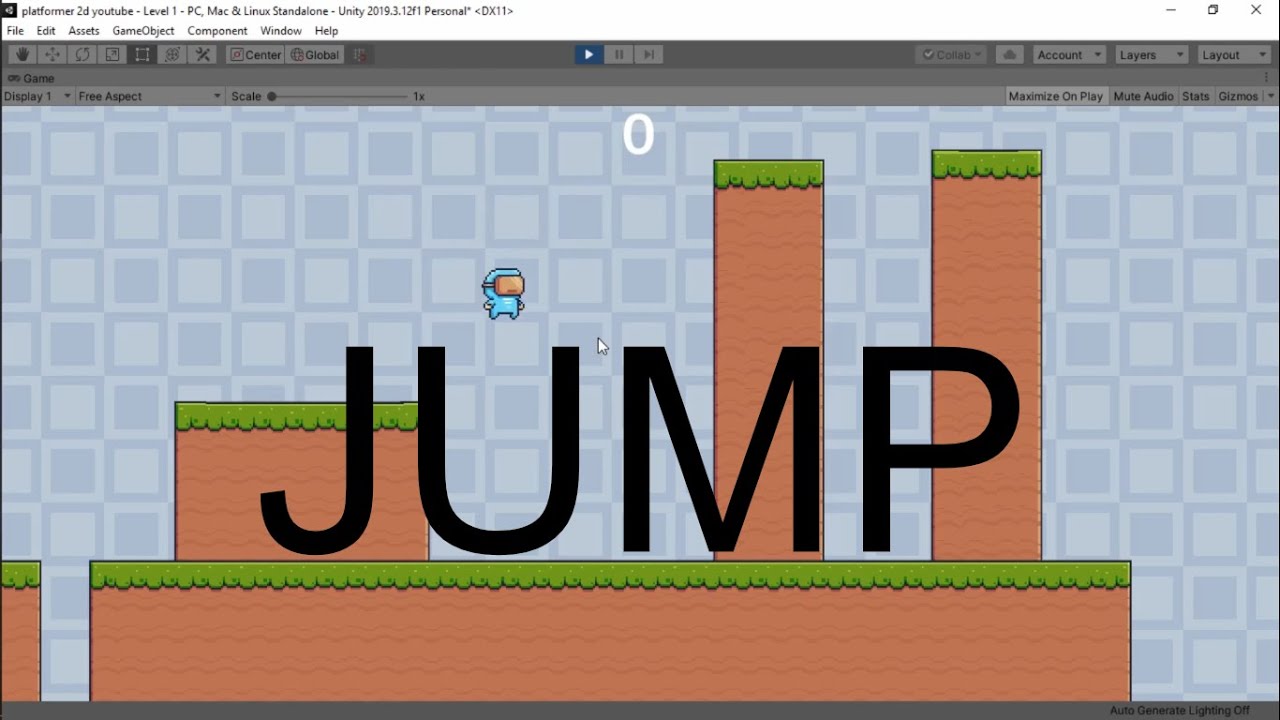Pause the running game

pyautogui.click(x=618, y=55)
